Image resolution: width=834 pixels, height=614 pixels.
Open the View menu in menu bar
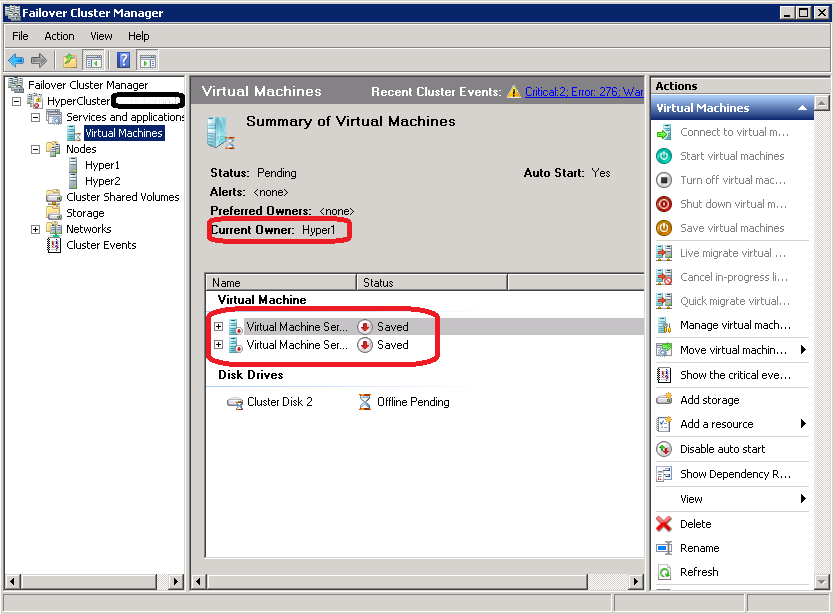click(x=101, y=36)
